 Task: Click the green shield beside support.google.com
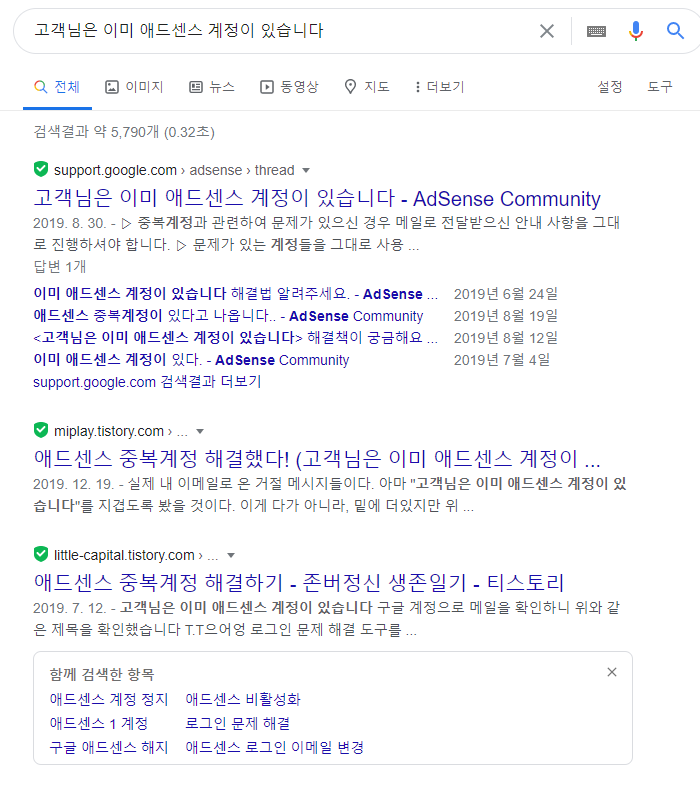tap(41, 169)
